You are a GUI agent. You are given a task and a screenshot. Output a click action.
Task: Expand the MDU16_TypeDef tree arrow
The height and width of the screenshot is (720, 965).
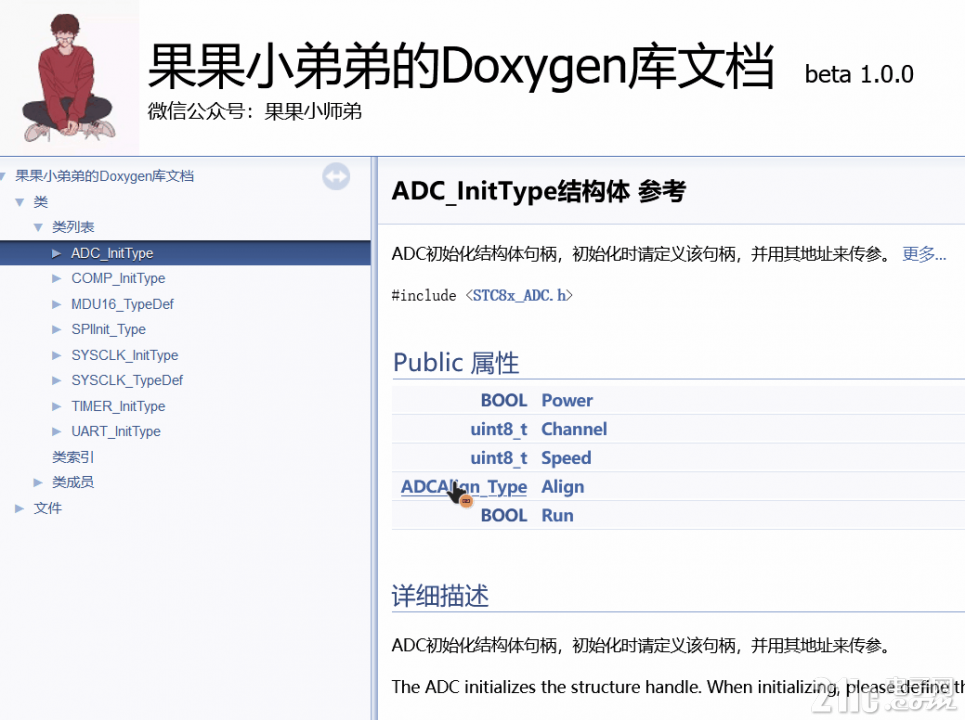coord(57,304)
